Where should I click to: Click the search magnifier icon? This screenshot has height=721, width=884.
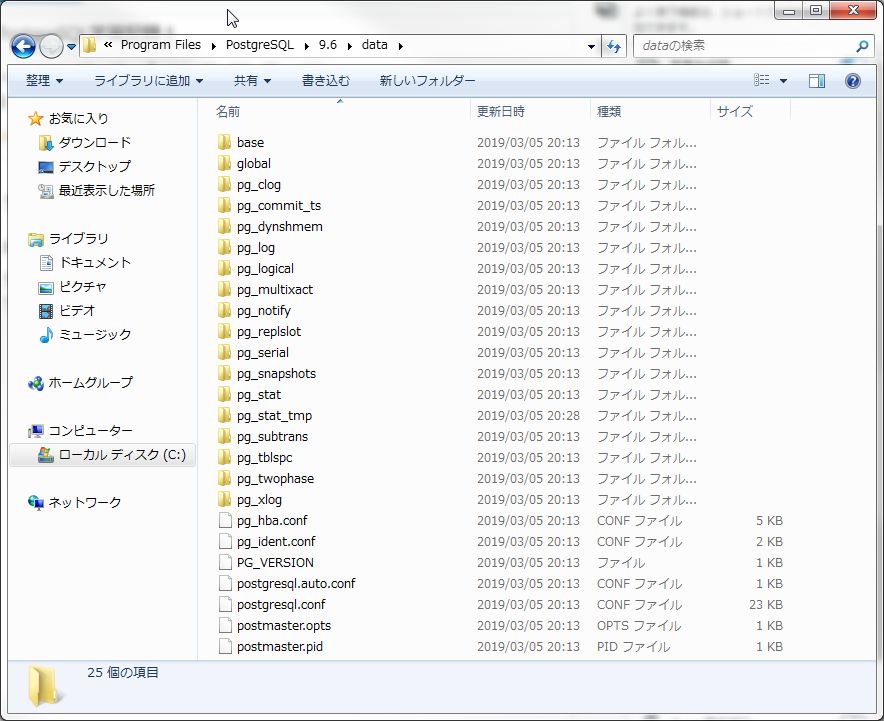862,46
